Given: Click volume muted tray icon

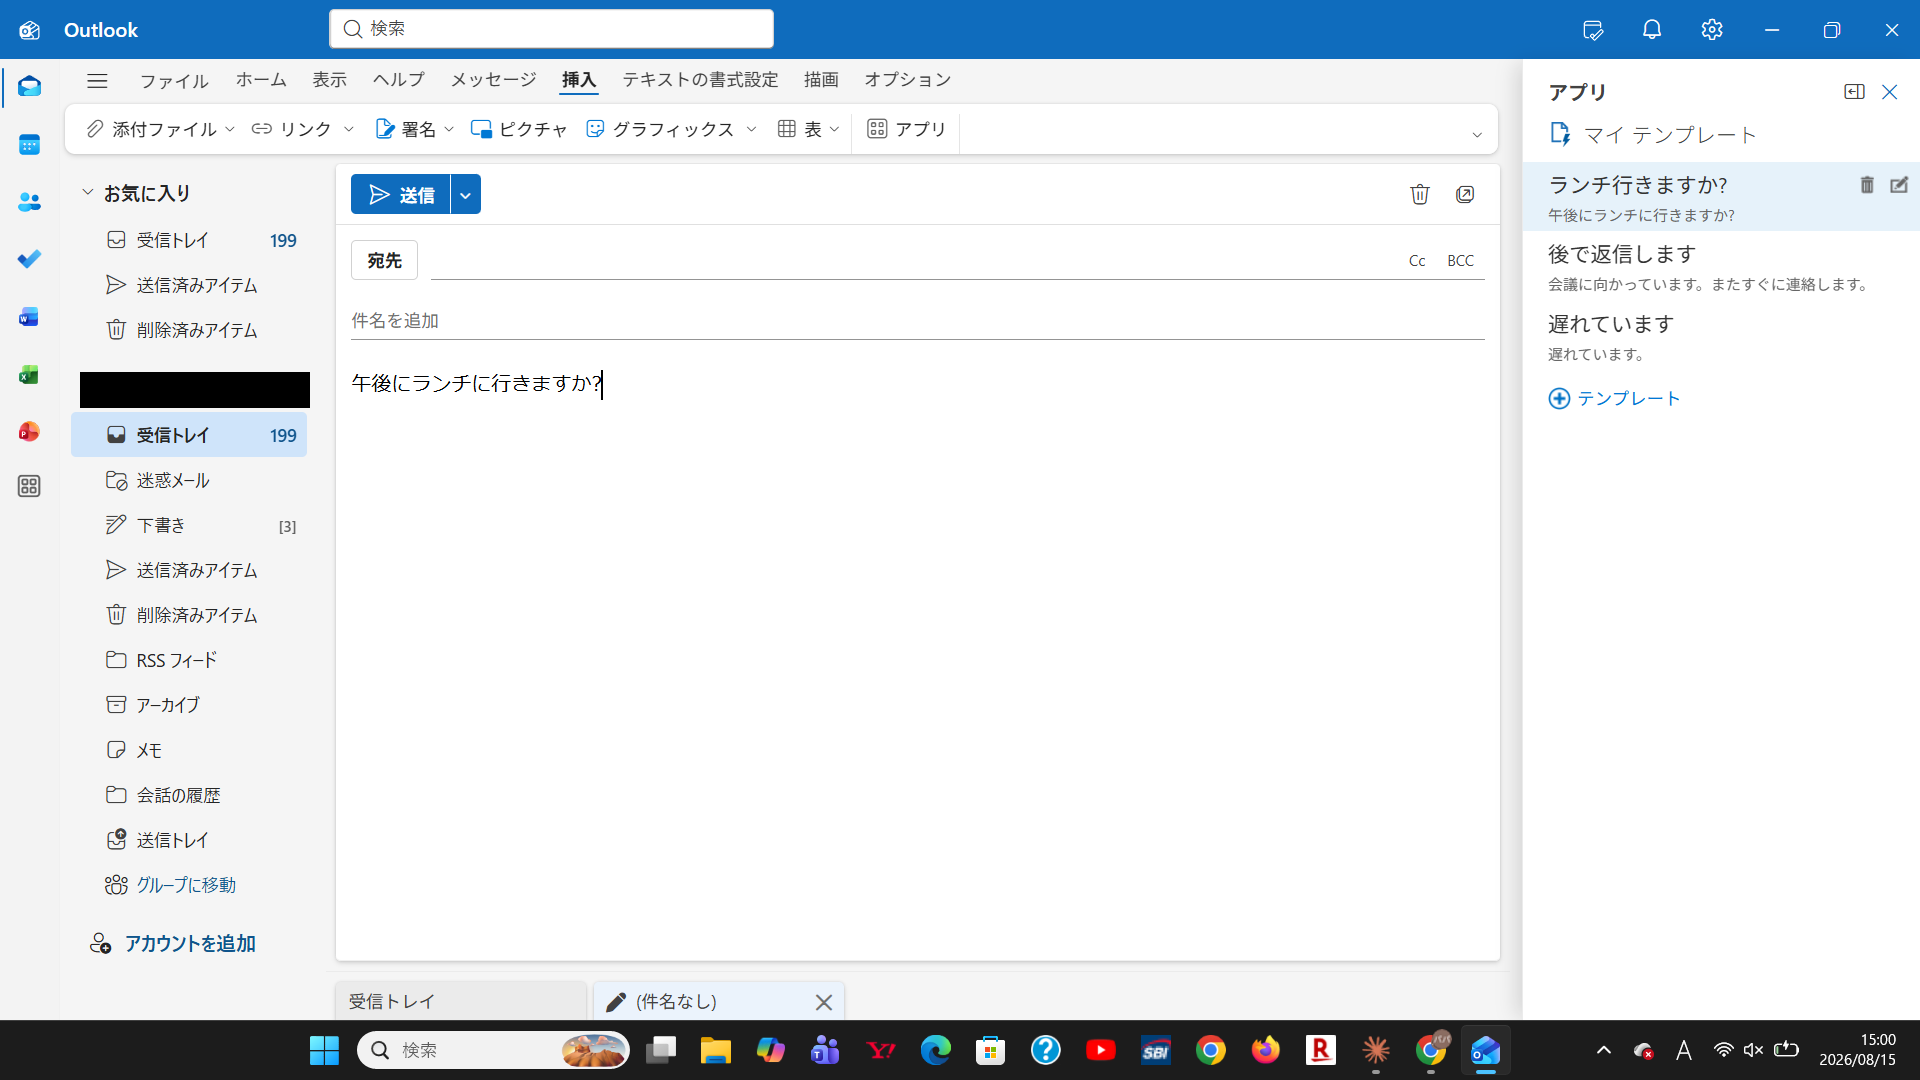Looking at the screenshot, I should (x=1753, y=1050).
